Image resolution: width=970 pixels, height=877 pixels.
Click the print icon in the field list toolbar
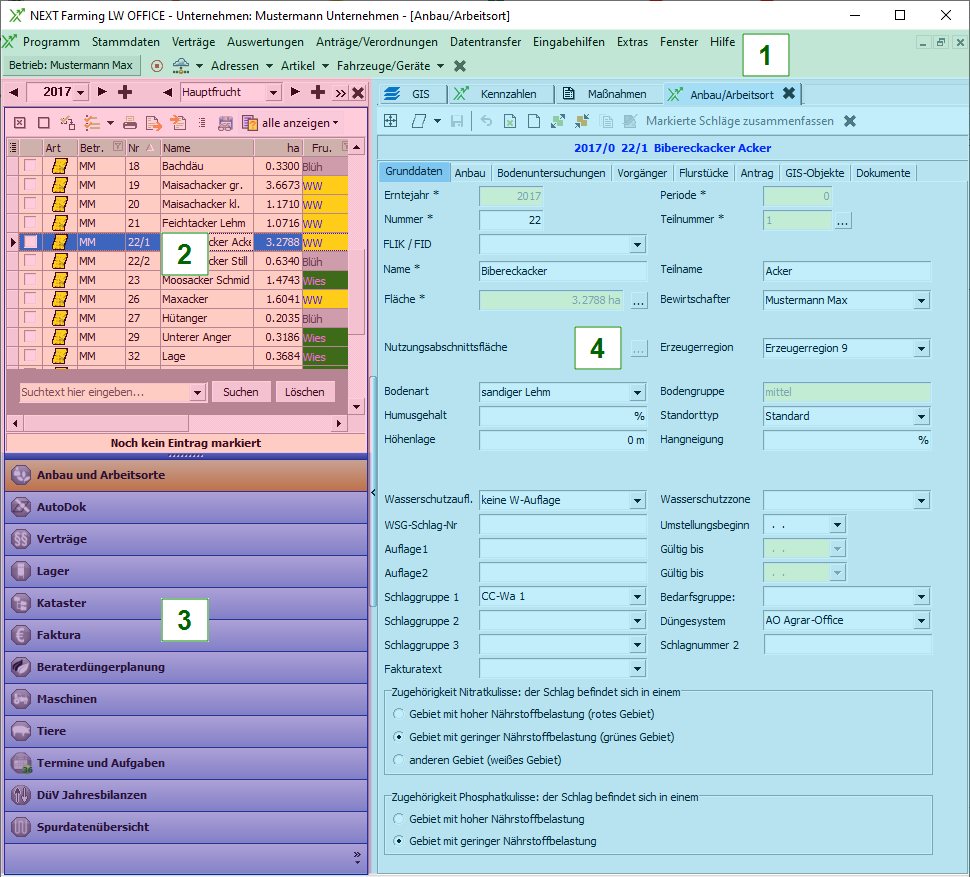pyautogui.click(x=131, y=123)
